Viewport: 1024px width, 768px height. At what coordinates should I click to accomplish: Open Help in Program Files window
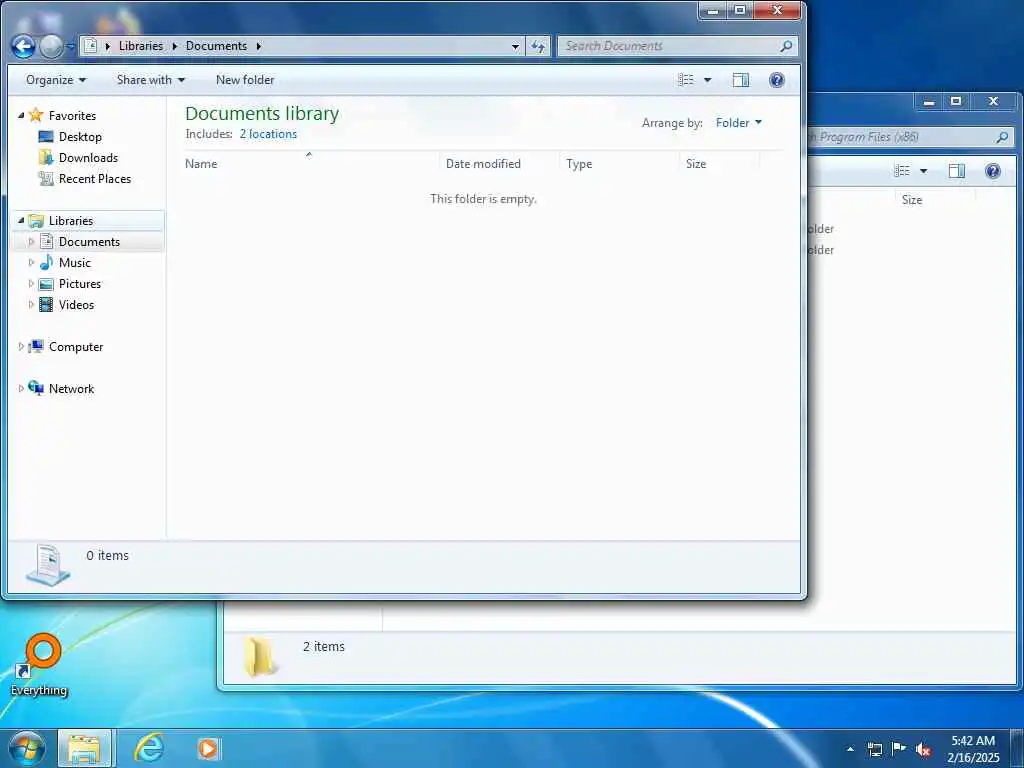[993, 170]
